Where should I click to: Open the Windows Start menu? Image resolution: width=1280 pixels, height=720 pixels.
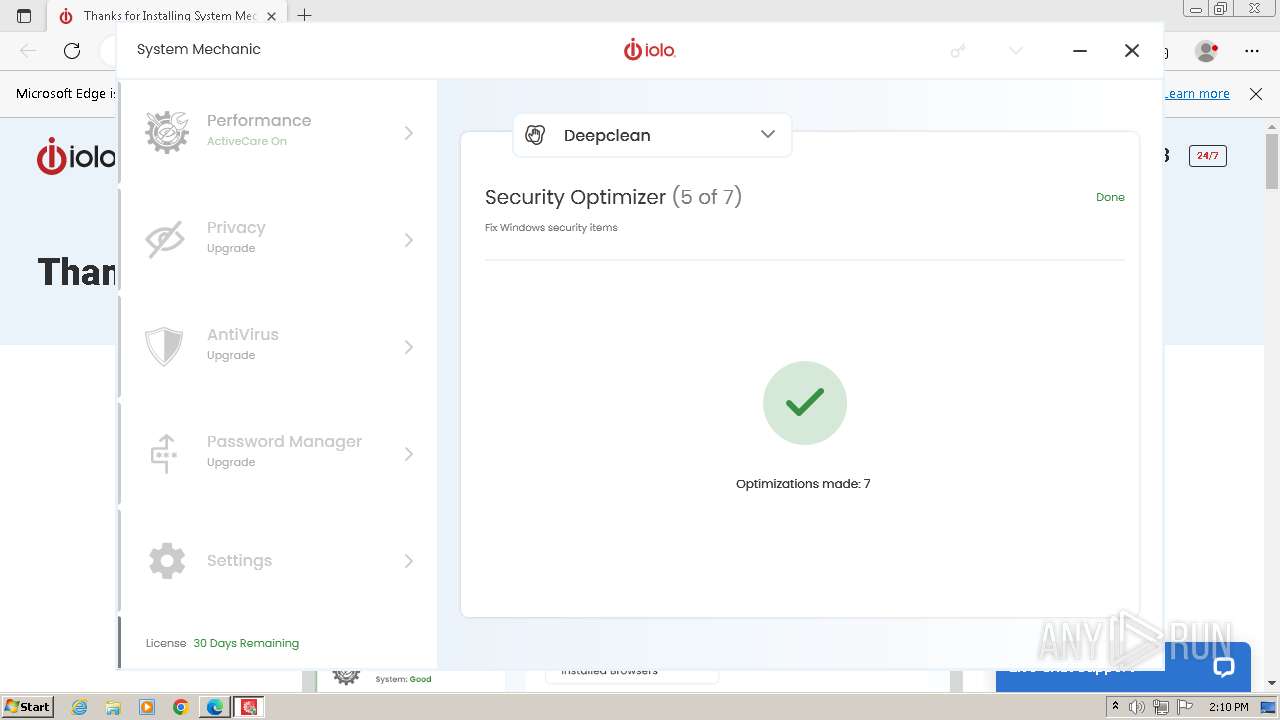tap(27, 706)
